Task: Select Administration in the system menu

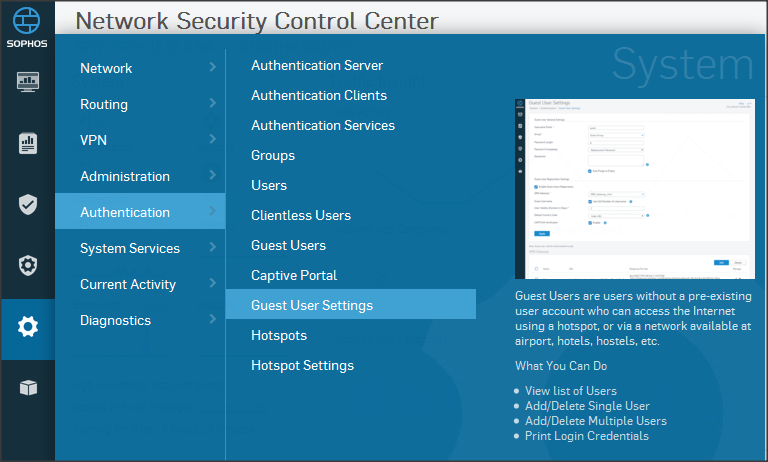Action: click(x=125, y=176)
